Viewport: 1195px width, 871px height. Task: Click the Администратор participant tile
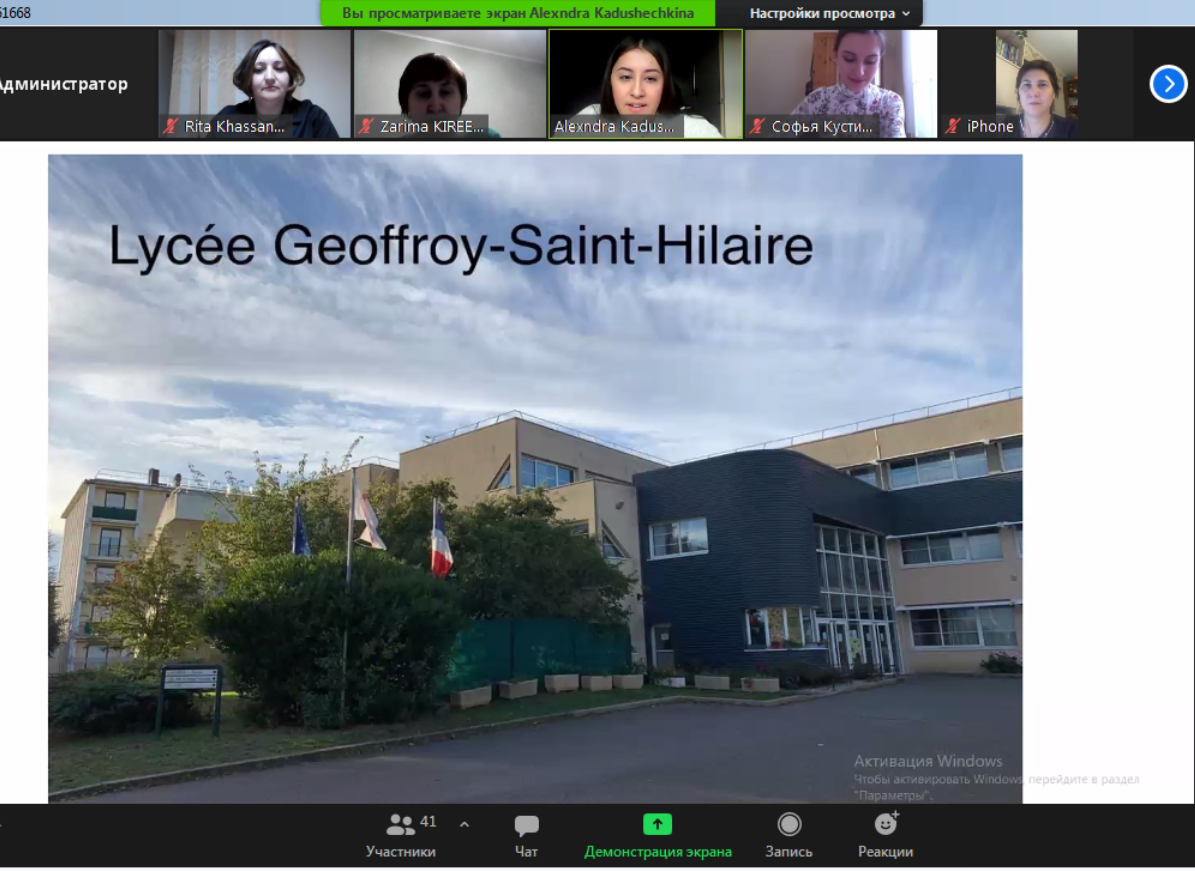coord(65,84)
